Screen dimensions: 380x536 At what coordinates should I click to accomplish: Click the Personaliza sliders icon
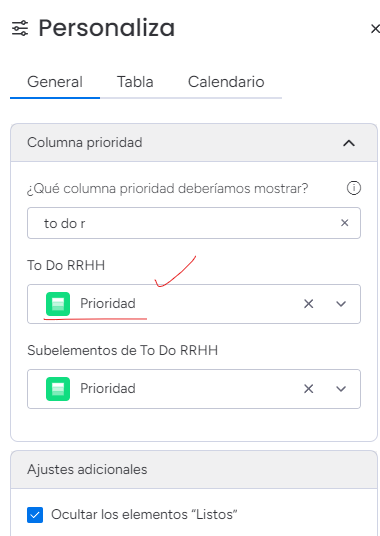click(20, 28)
